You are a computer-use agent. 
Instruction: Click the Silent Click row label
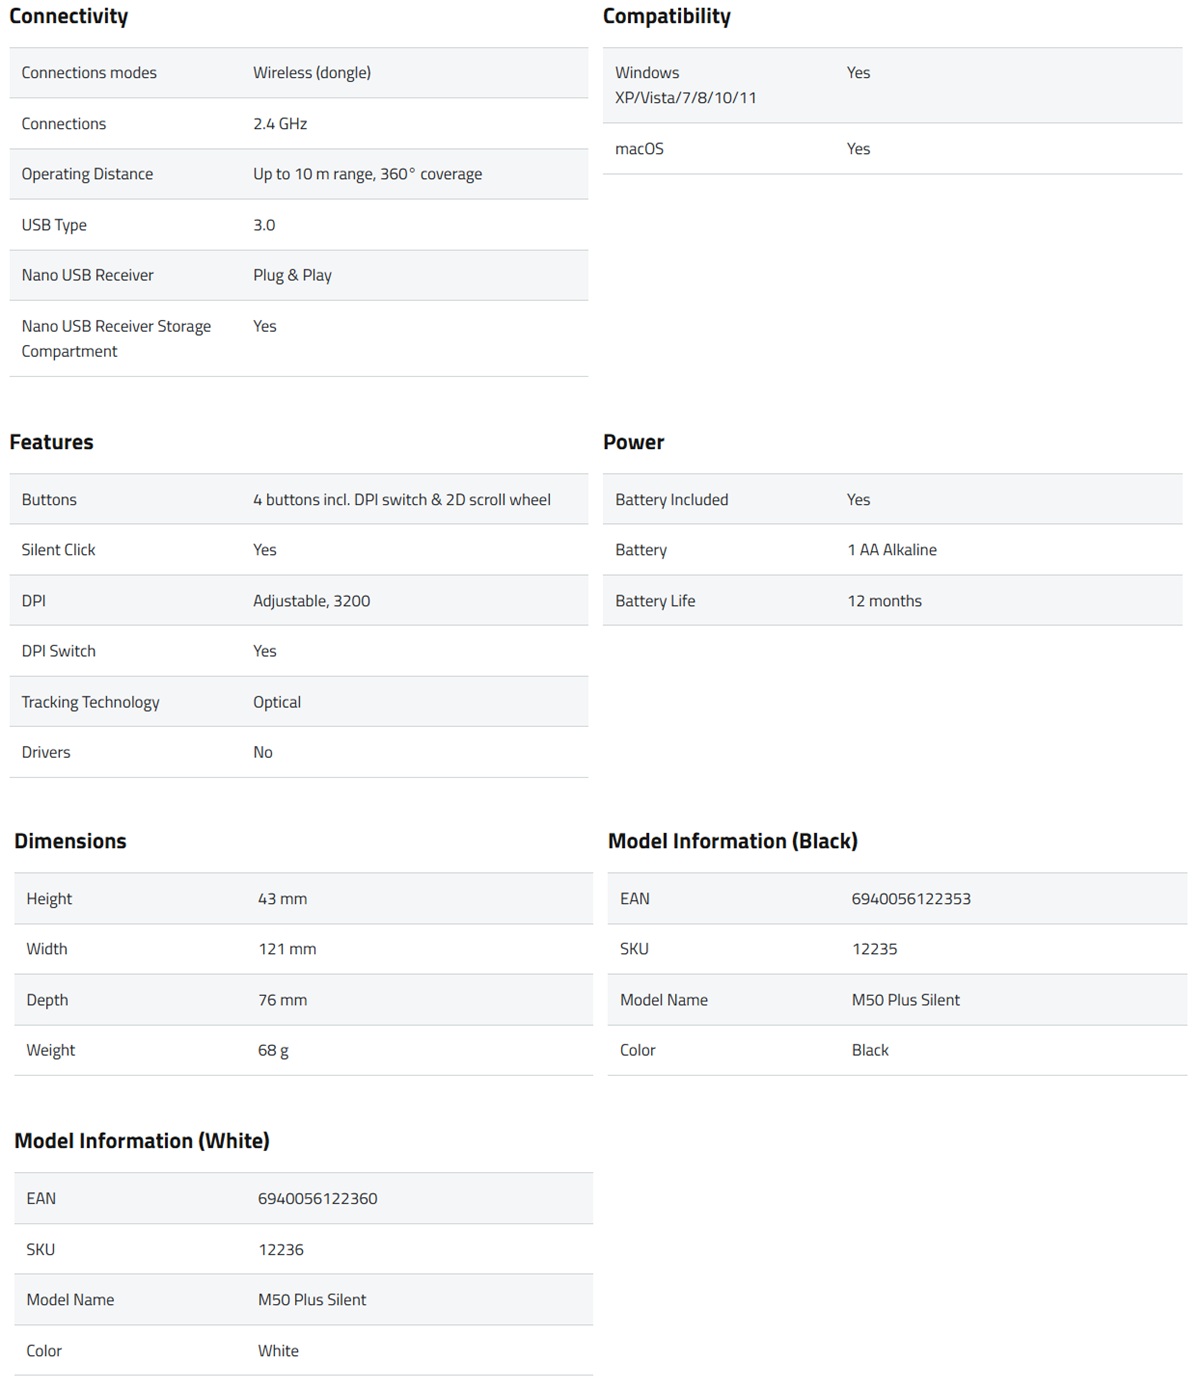(58, 550)
